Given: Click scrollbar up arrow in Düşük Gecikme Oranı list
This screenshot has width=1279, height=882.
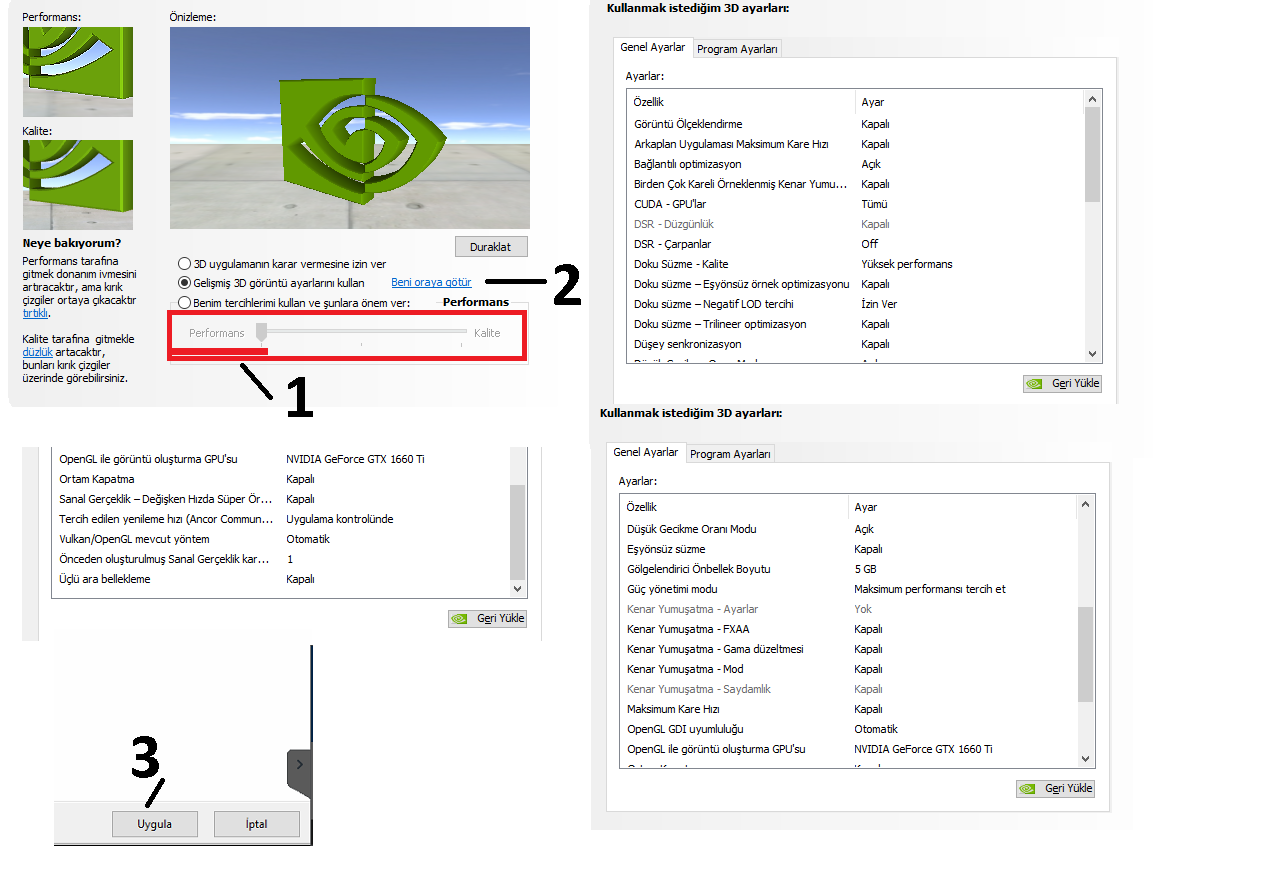Looking at the screenshot, I should pyautogui.click(x=1085, y=506).
